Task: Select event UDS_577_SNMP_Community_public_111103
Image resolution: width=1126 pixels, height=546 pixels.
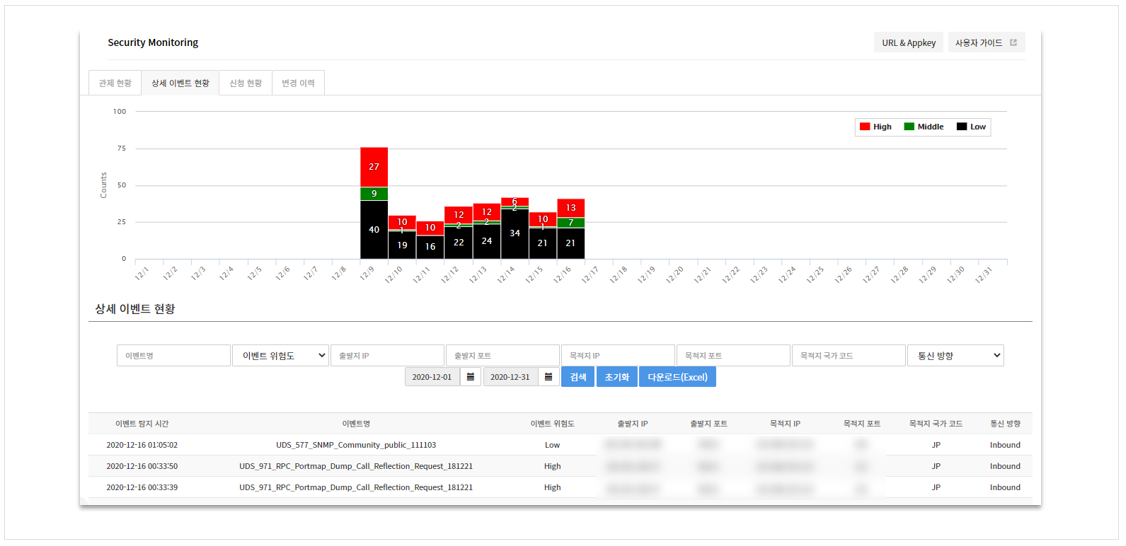Action: click(355, 445)
